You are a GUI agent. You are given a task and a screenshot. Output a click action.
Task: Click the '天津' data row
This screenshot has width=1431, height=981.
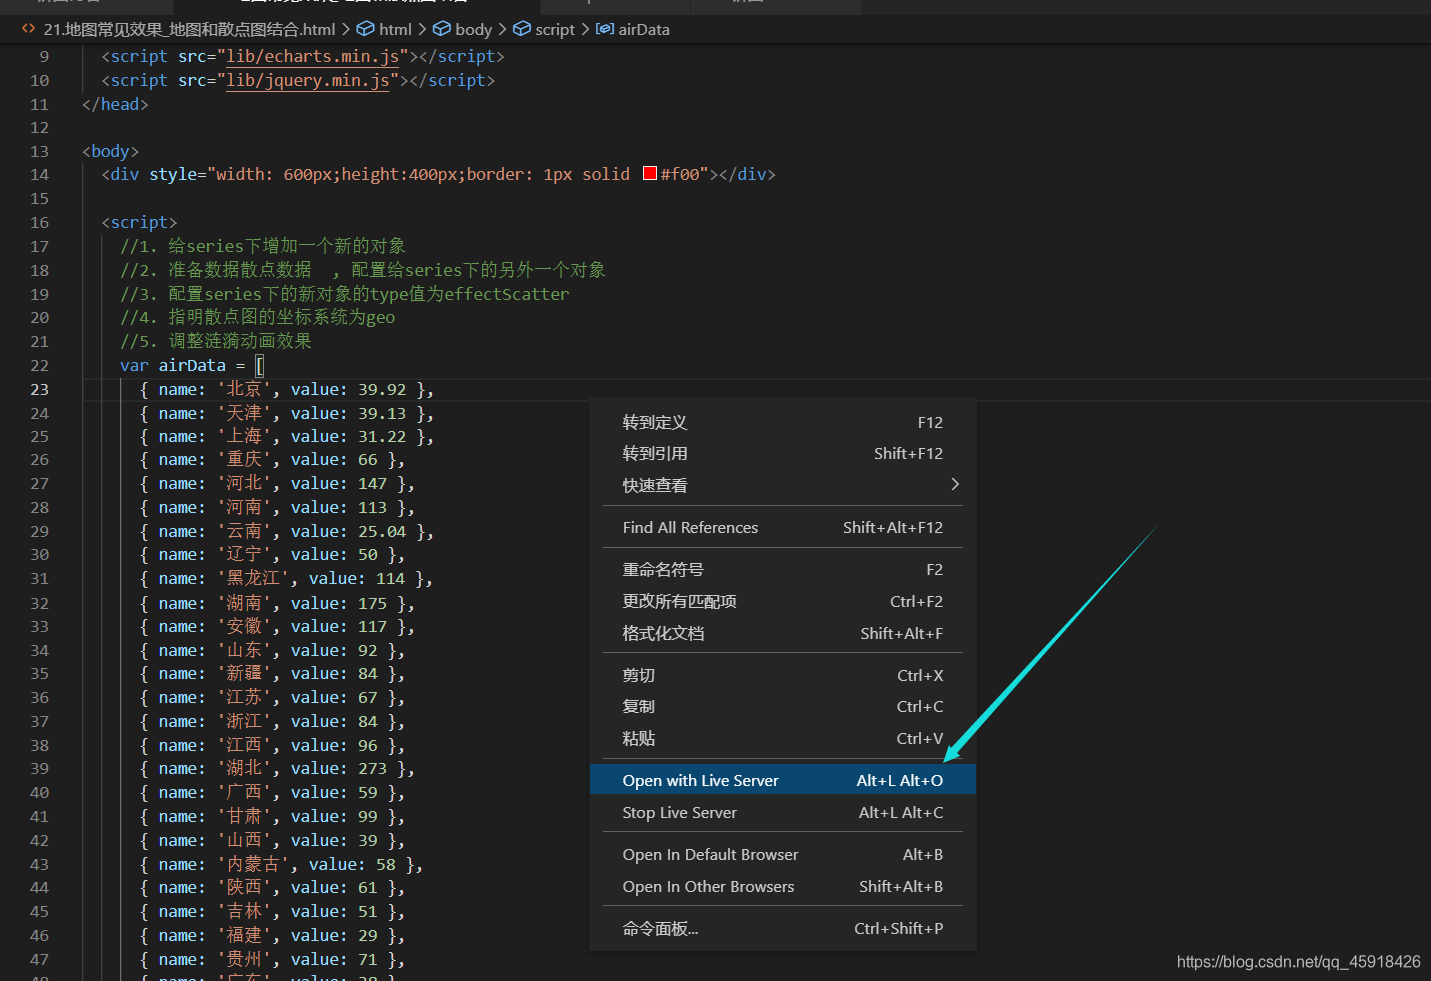click(286, 413)
